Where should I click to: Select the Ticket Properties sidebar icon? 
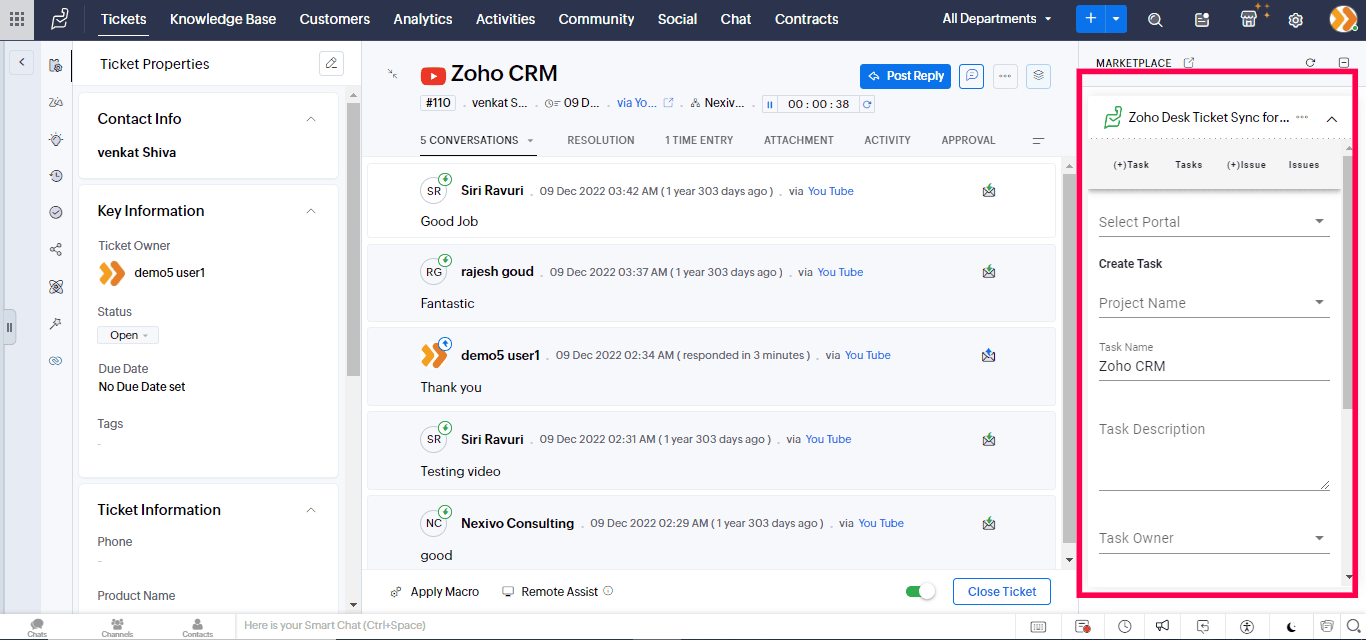coord(56,65)
